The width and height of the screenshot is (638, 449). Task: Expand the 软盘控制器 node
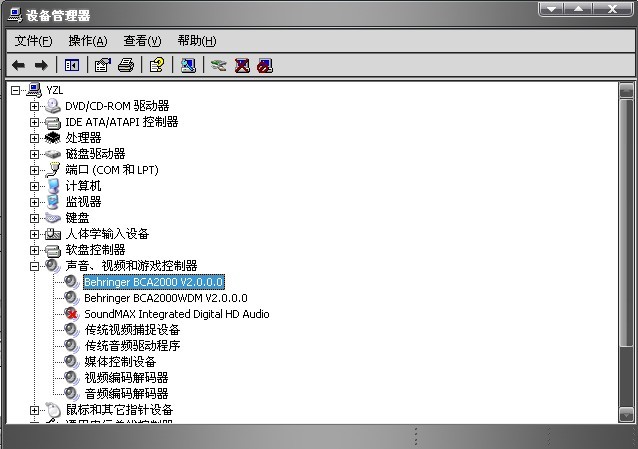[35, 250]
